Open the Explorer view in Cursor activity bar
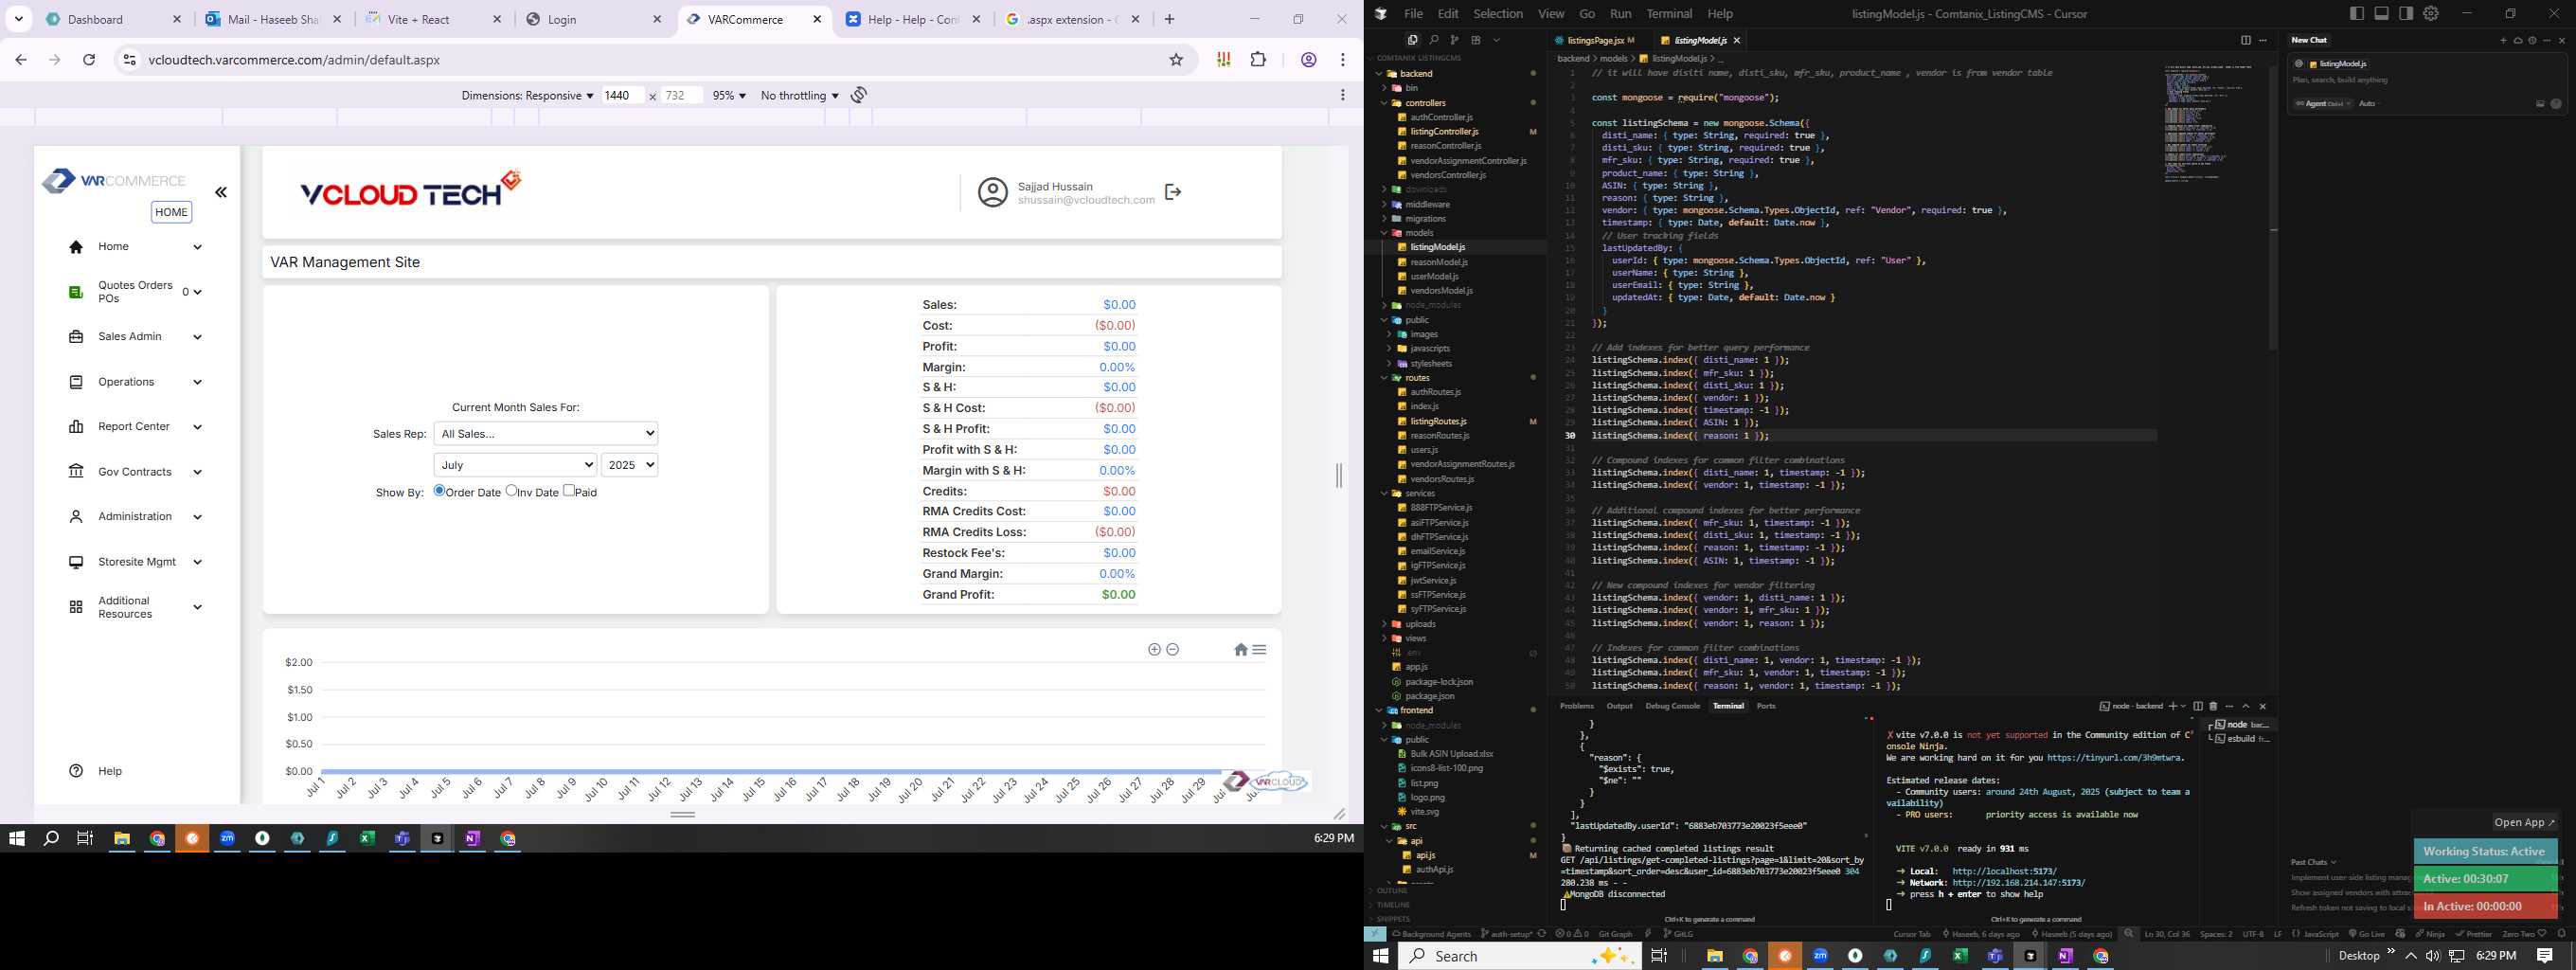 tap(1412, 40)
